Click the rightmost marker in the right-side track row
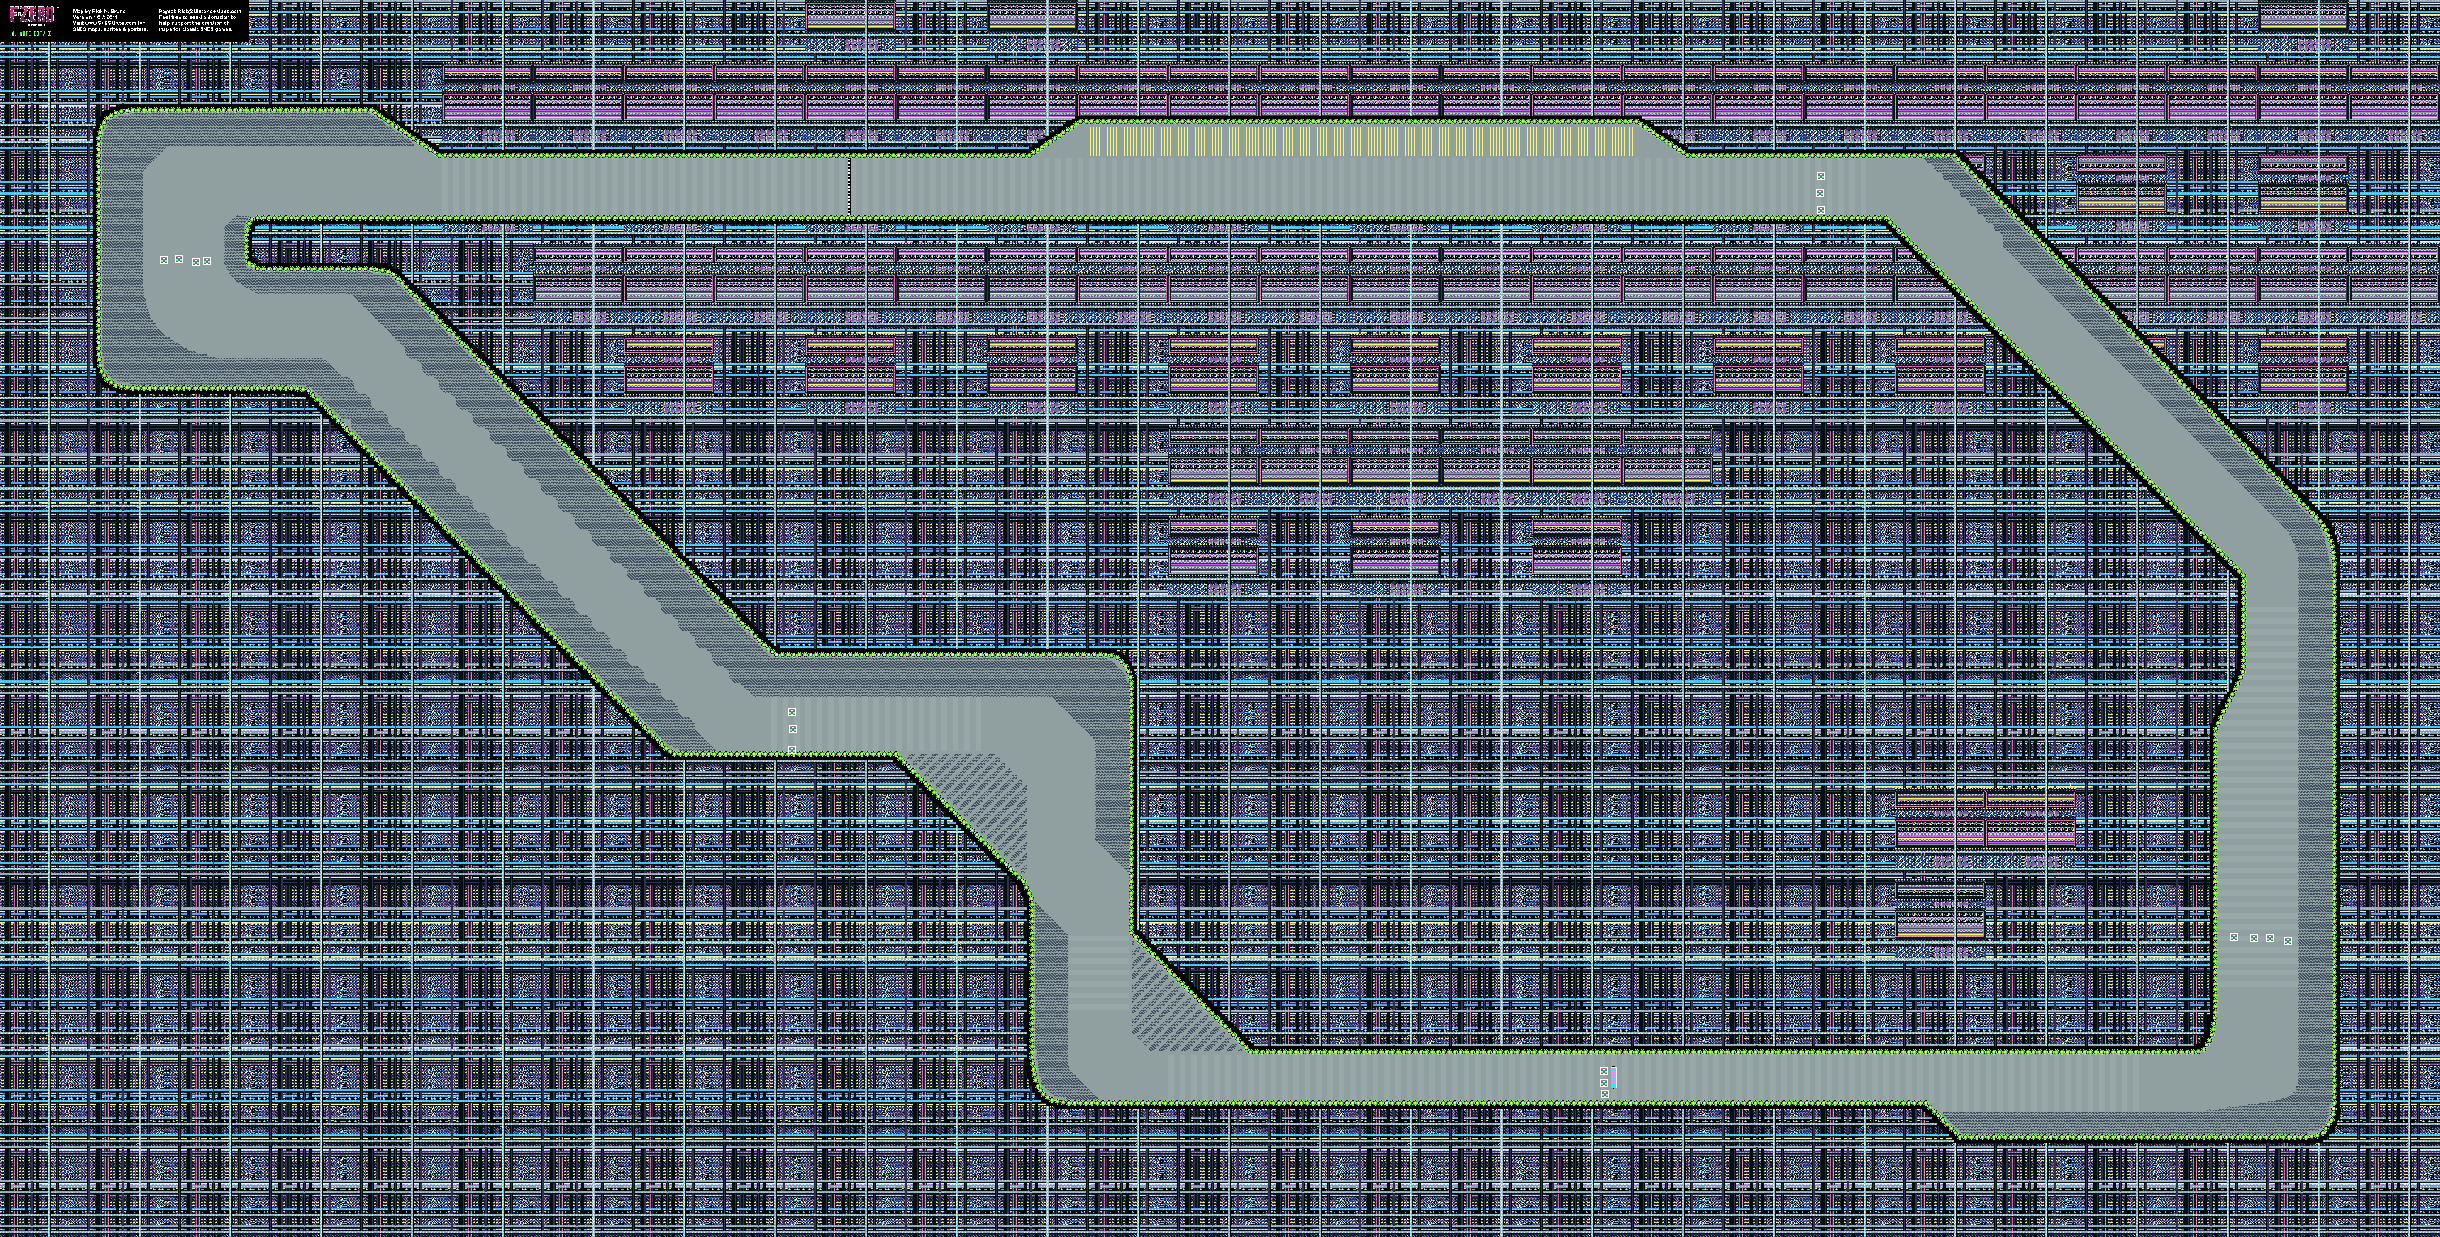 2288,941
